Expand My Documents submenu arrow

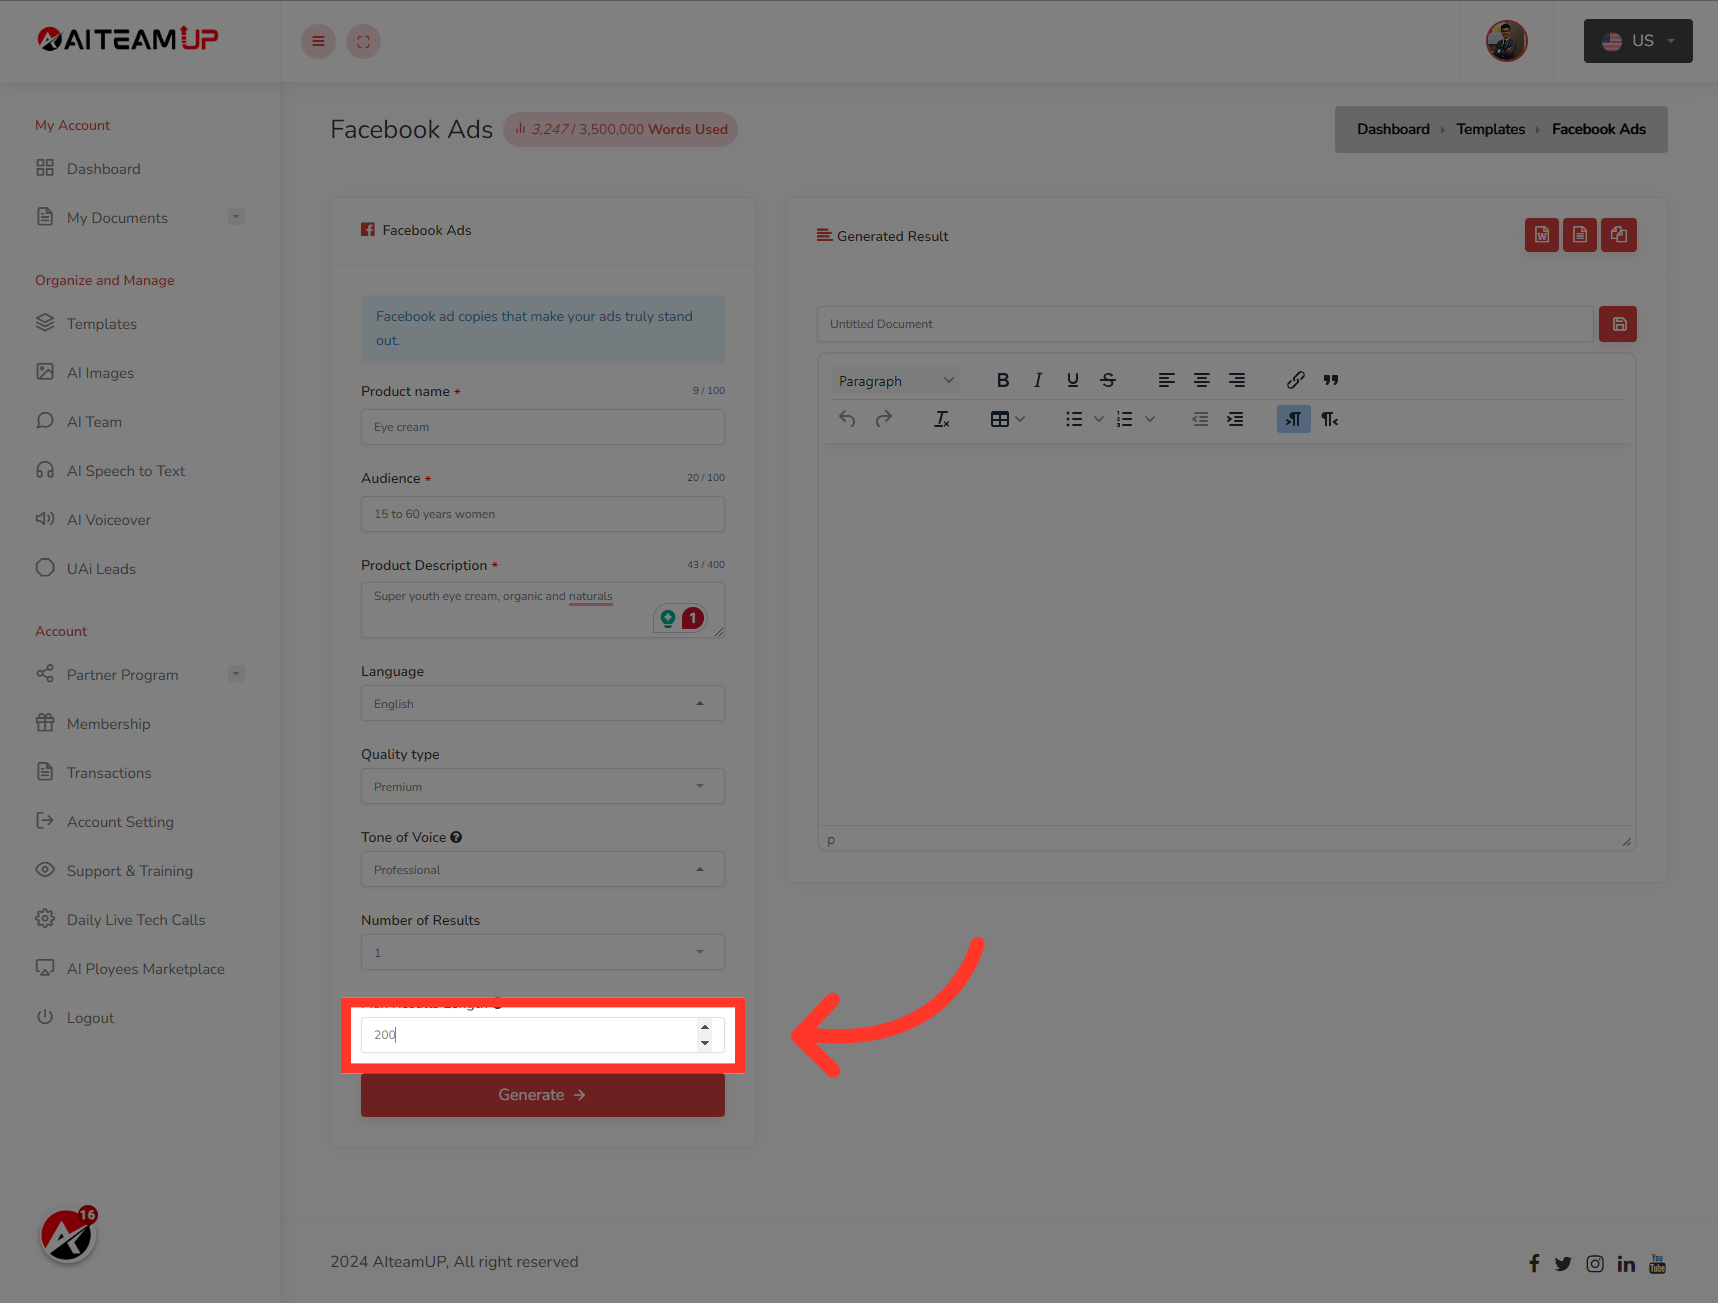click(236, 217)
